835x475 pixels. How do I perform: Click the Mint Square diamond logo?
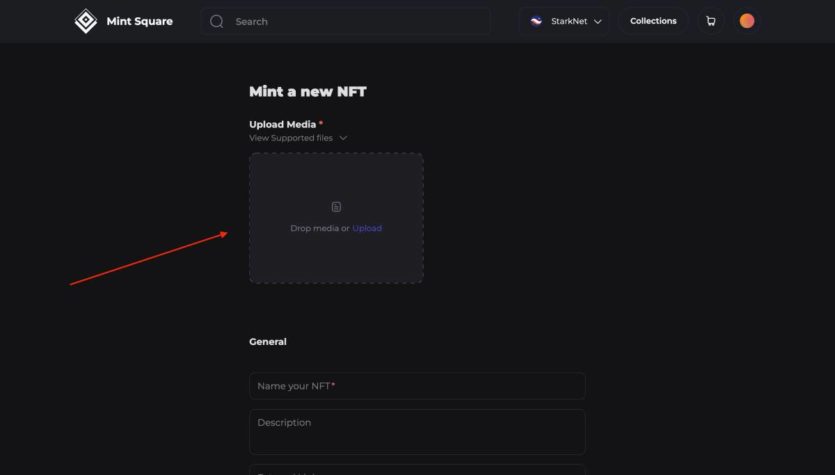[x=86, y=21]
